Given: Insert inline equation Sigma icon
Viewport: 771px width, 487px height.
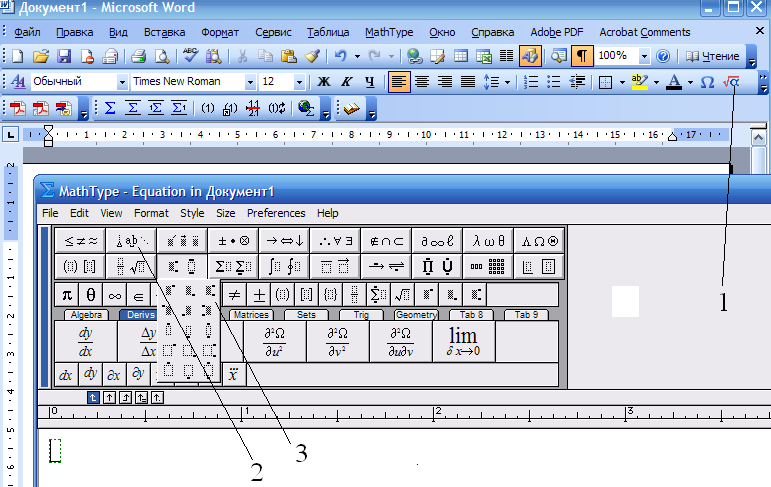Looking at the screenshot, I should click(110, 108).
